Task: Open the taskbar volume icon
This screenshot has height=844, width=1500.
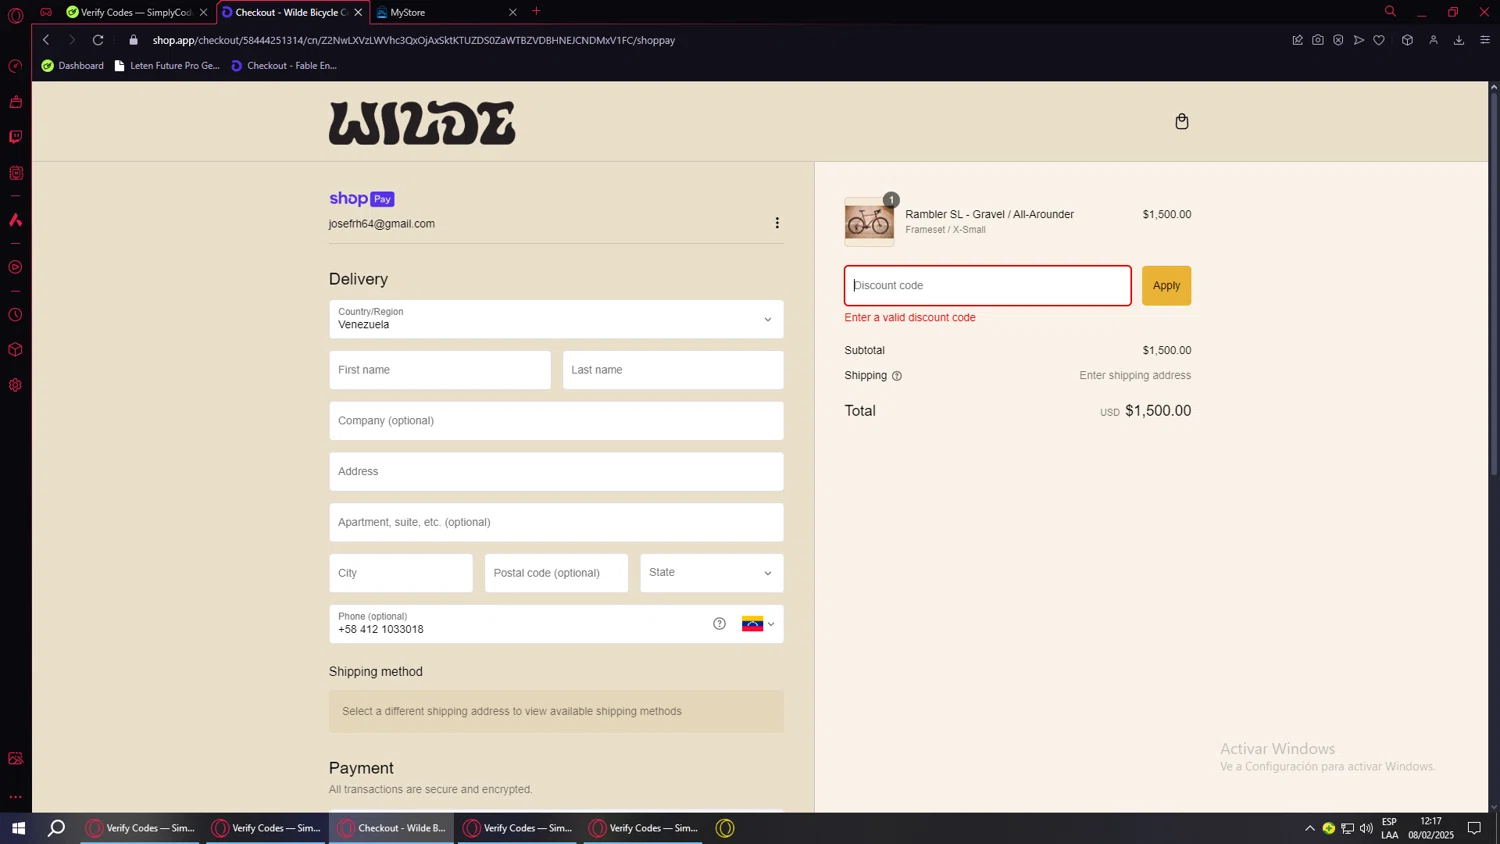Action: [1366, 828]
